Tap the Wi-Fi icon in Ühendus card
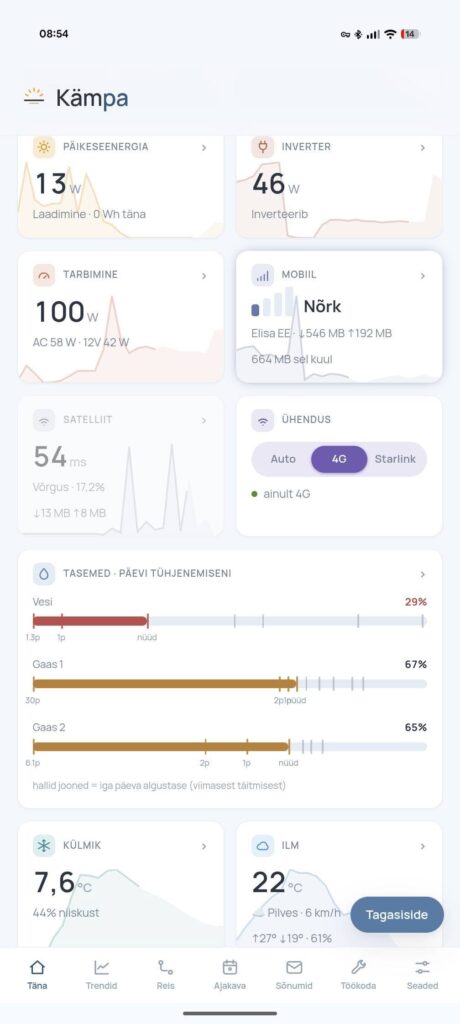Screen dimensions: 460x1024 [263, 421]
